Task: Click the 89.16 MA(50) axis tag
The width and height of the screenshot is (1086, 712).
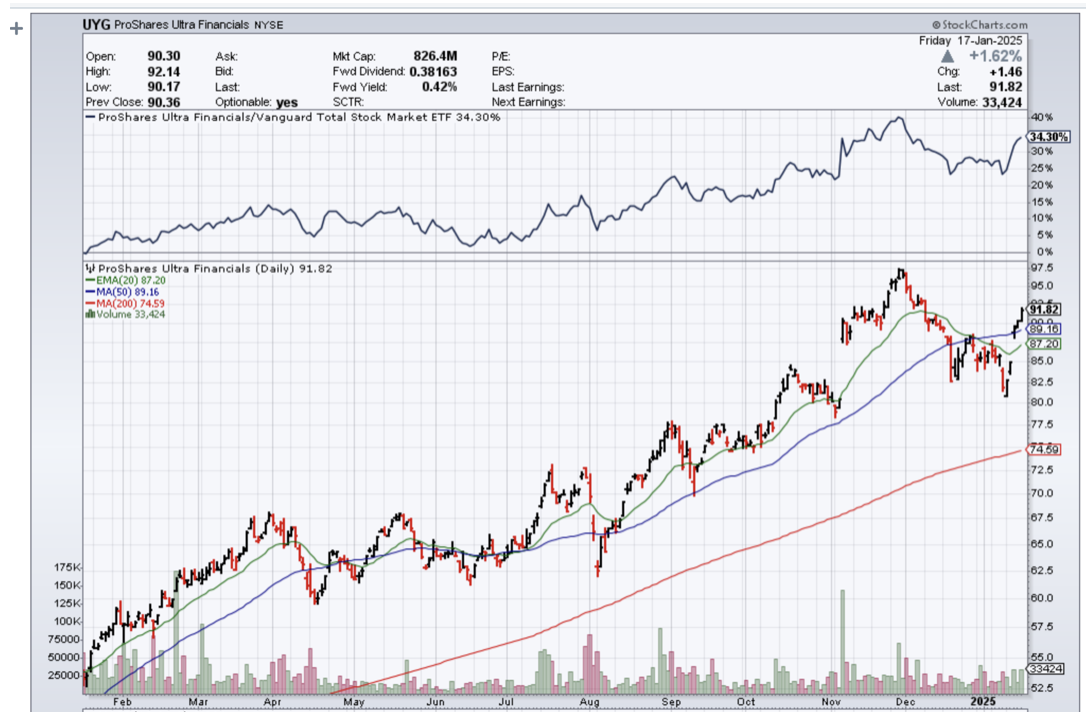Action: [1043, 328]
